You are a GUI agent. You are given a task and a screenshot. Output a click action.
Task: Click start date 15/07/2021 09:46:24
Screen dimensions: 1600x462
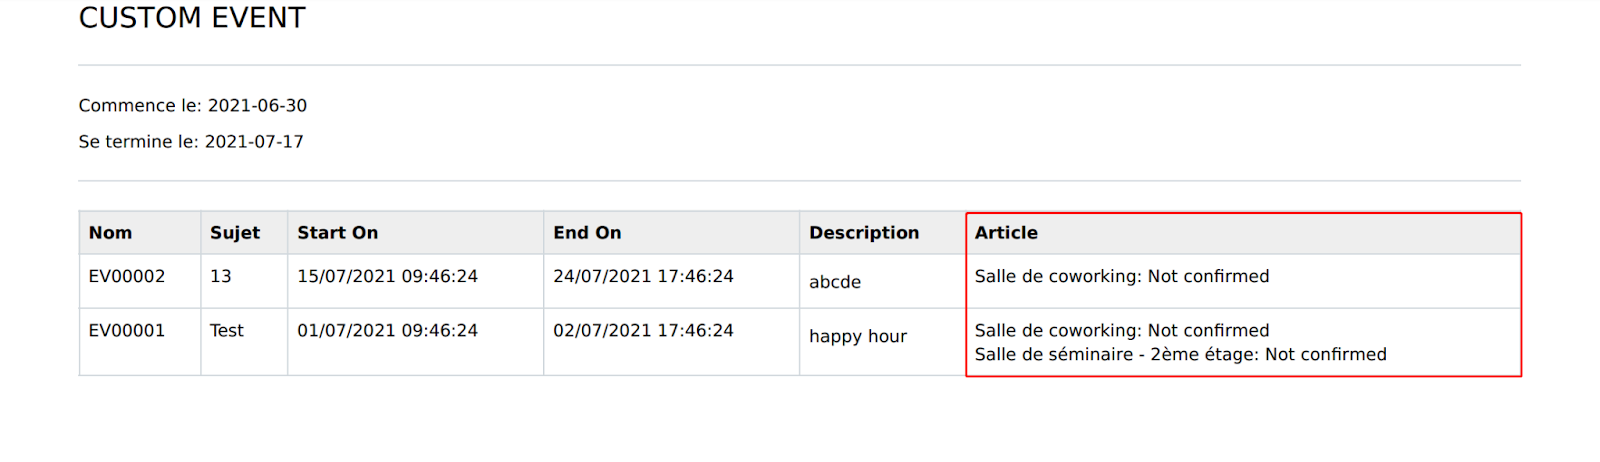(x=387, y=276)
